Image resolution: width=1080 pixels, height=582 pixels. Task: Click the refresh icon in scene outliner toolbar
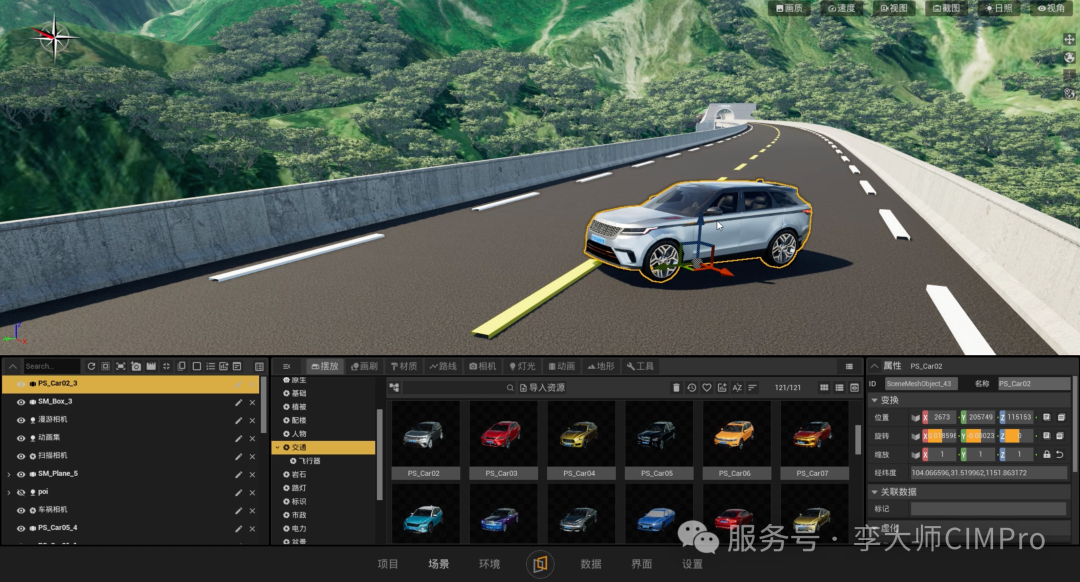click(x=91, y=366)
